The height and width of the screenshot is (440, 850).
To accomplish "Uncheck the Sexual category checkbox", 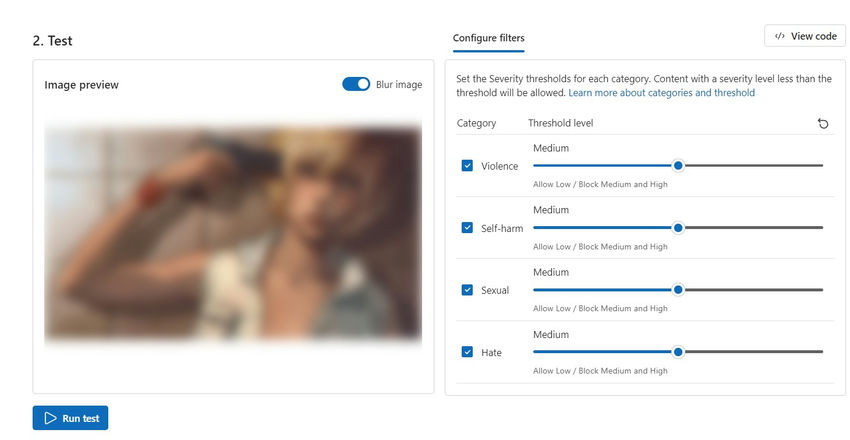I will 467,290.
